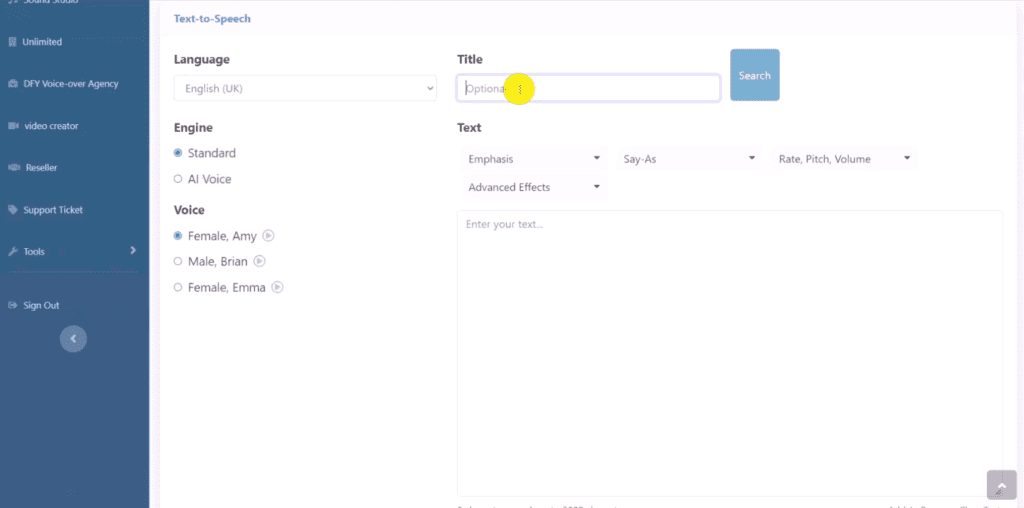Choose the Male, Brian voice
The width and height of the screenshot is (1024, 508).
click(178, 261)
